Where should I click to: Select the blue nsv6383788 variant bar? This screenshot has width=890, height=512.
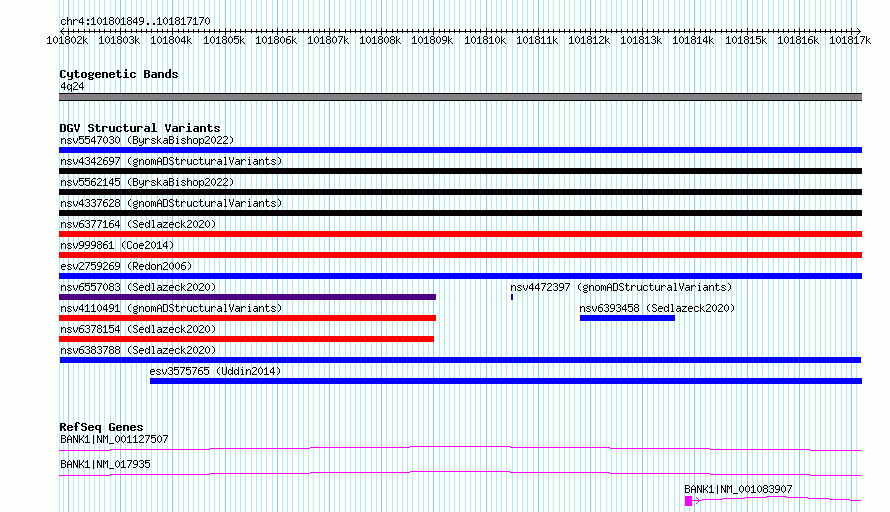460,360
